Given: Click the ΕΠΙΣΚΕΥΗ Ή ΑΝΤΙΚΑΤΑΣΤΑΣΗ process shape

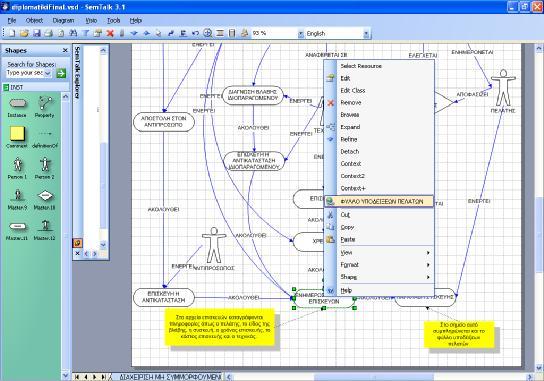Looking at the screenshot, I should [164, 297].
